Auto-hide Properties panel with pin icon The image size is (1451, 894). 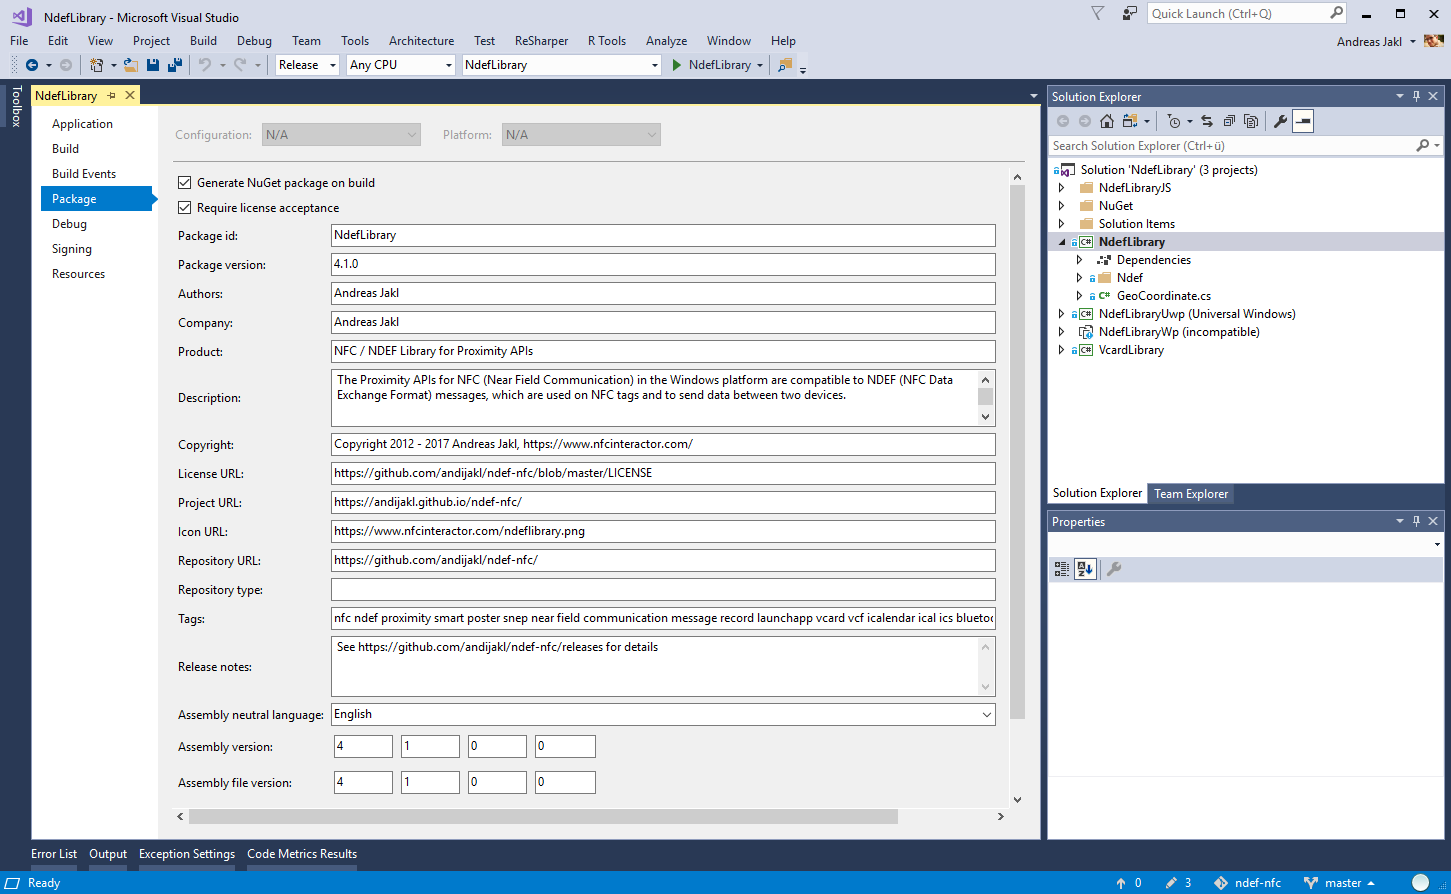point(1416,522)
